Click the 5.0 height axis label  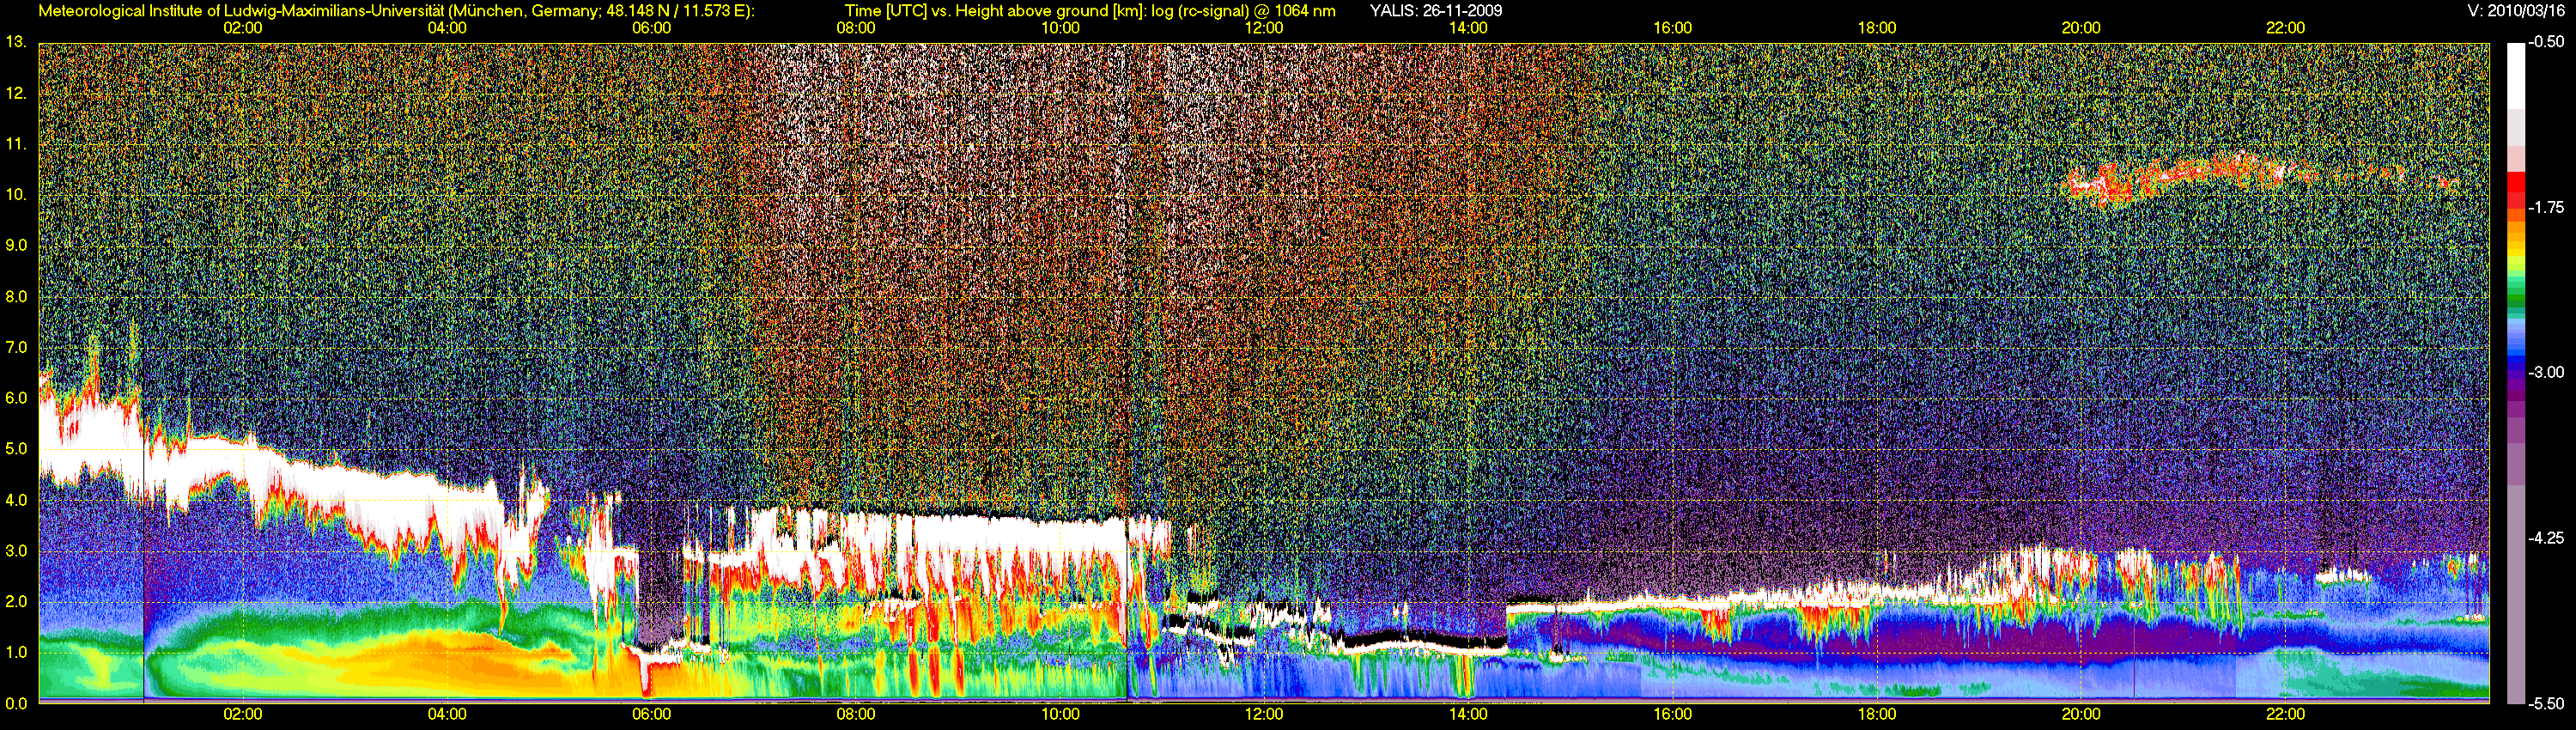click(16, 449)
